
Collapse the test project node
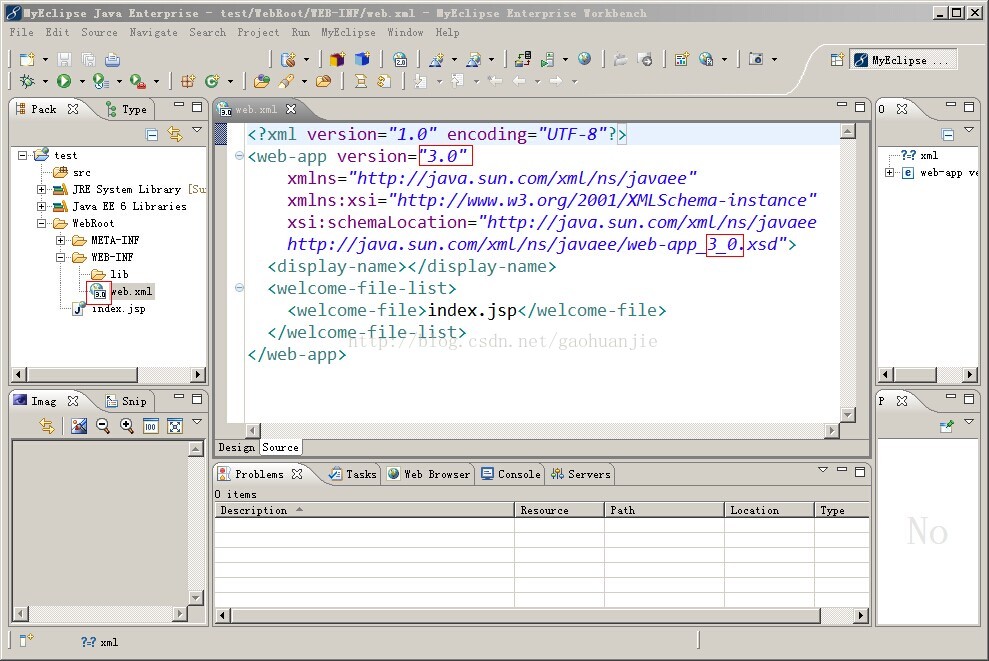pyautogui.click(x=23, y=155)
